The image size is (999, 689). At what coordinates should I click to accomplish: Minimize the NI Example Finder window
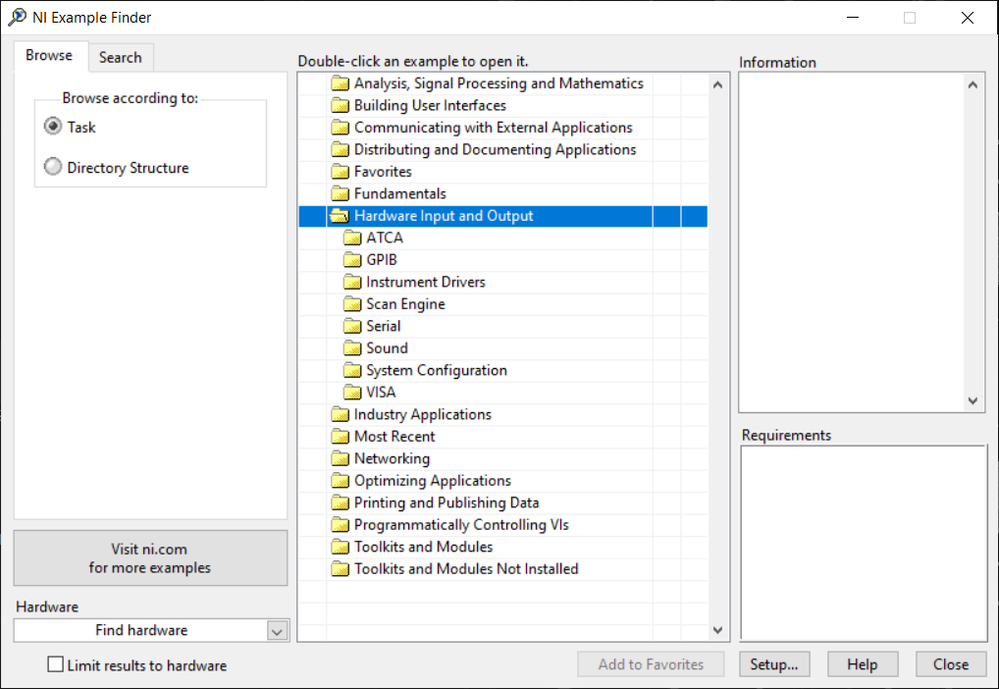pyautogui.click(x=853, y=18)
